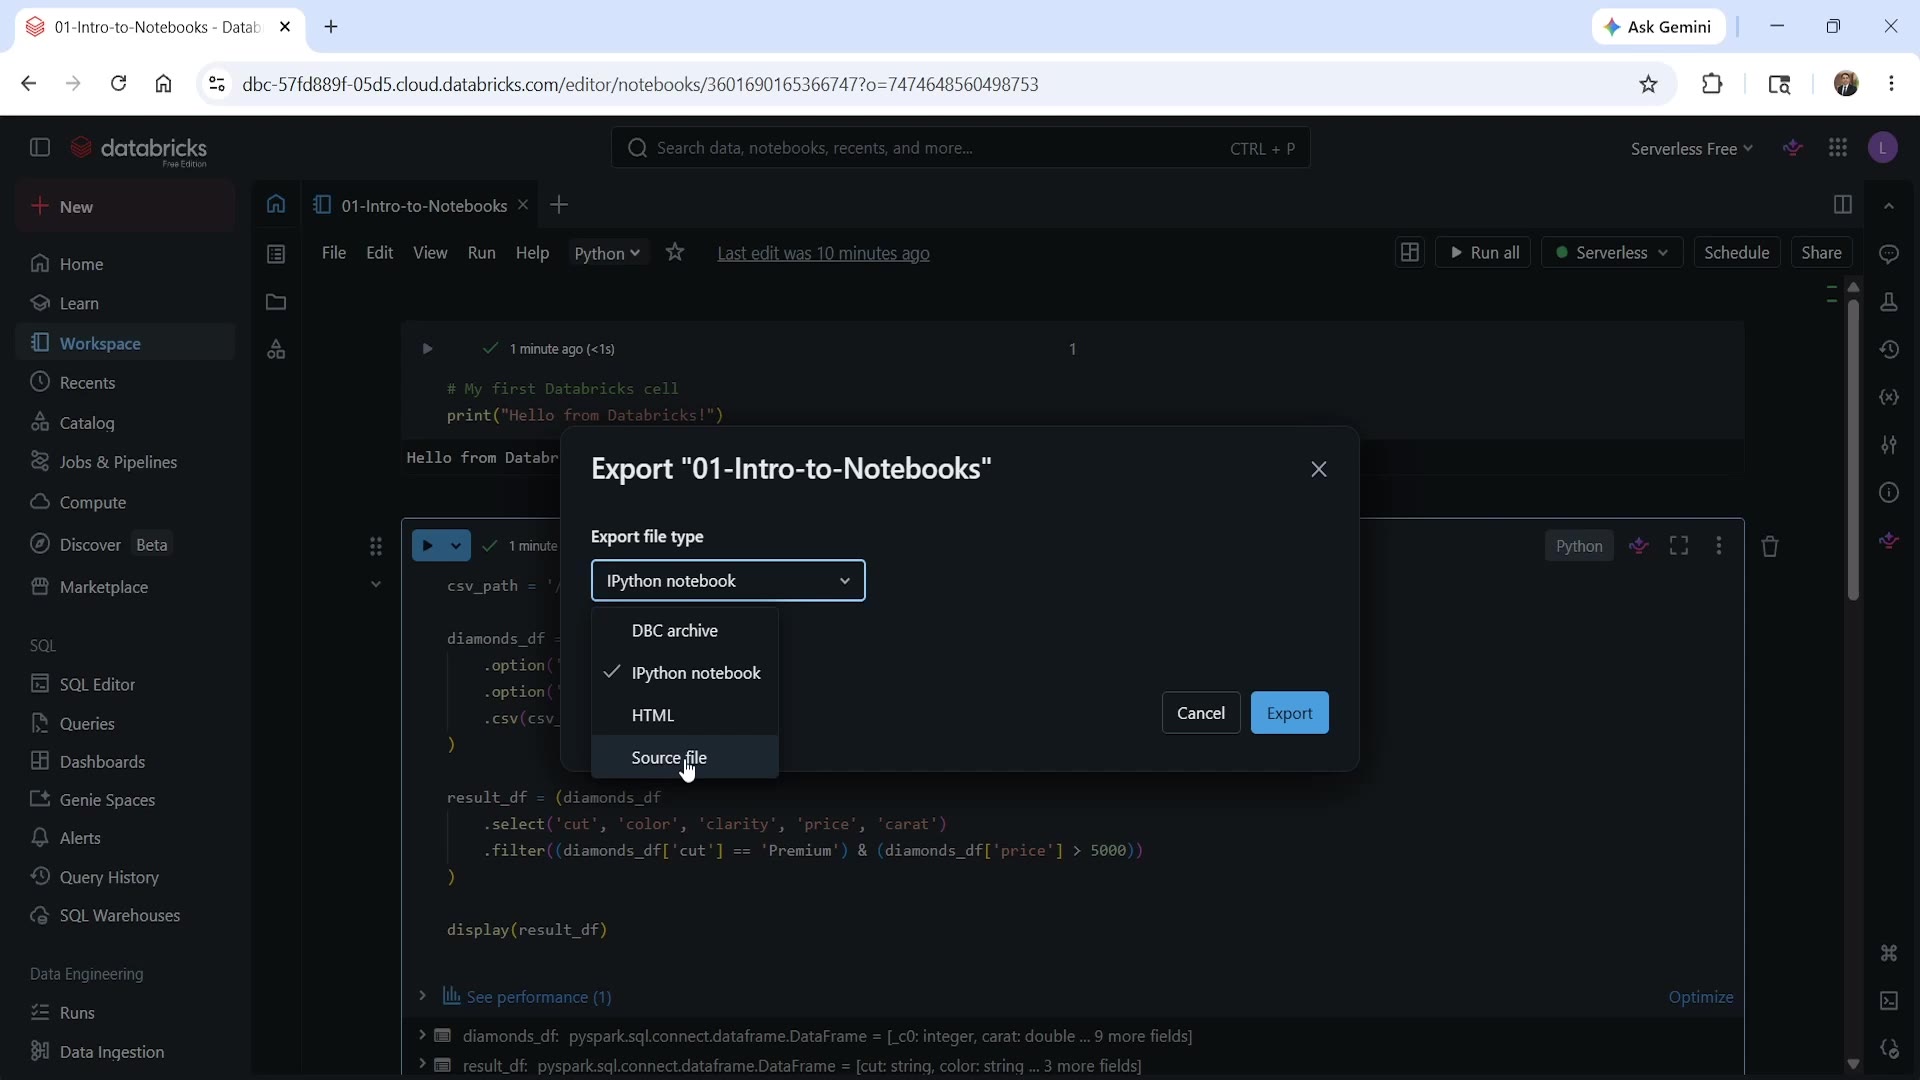
Task: Pick DBC archive export option
Action: 685,631
